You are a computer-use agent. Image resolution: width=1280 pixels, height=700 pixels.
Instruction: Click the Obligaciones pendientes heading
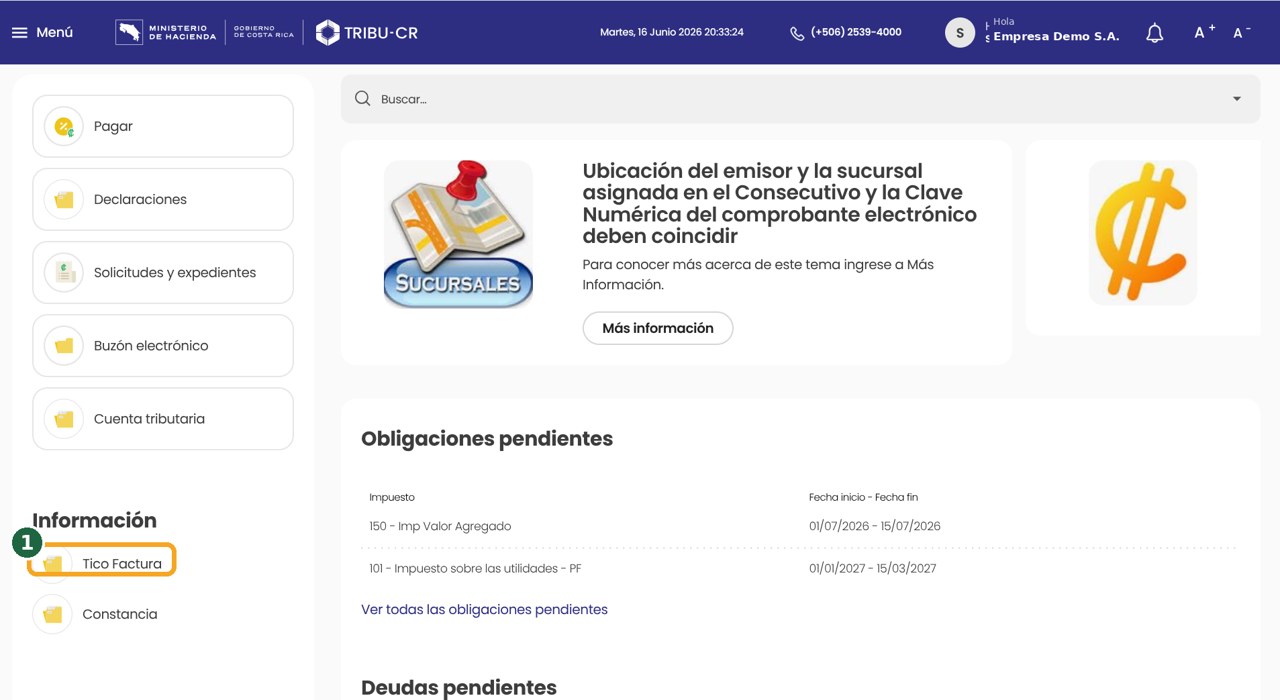coord(487,439)
